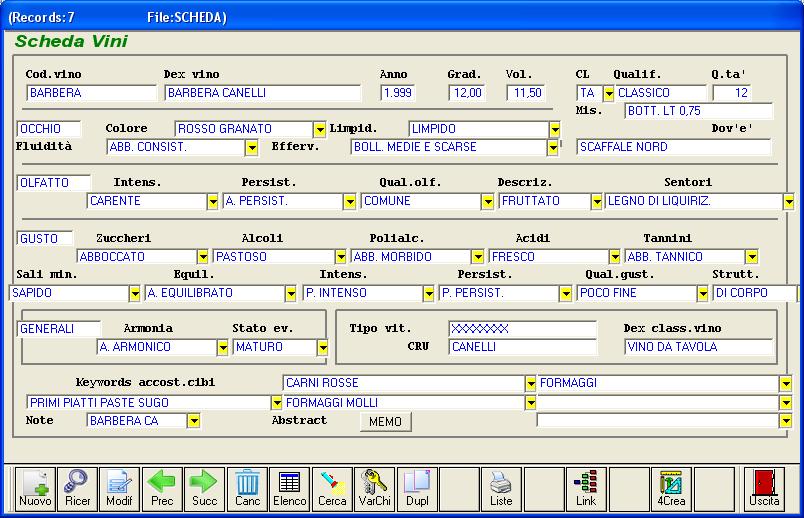
Task: Click the CRU CANELLI field
Action: (x=523, y=347)
